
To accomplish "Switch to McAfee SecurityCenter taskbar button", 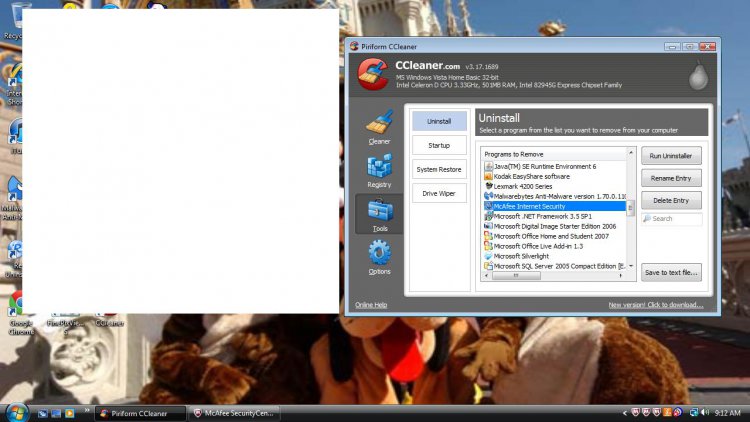I will coord(234,413).
